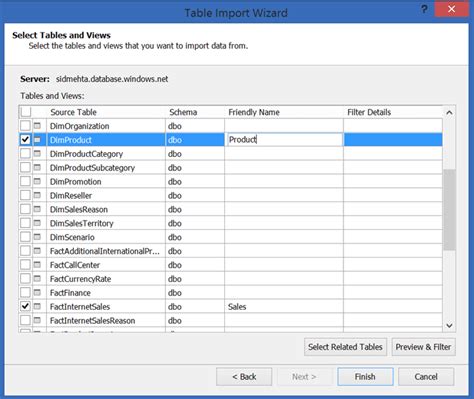Screen dimensions: 474x399
Task: Click the table icon beside FactCurrencyRate
Action: pos(37,278)
